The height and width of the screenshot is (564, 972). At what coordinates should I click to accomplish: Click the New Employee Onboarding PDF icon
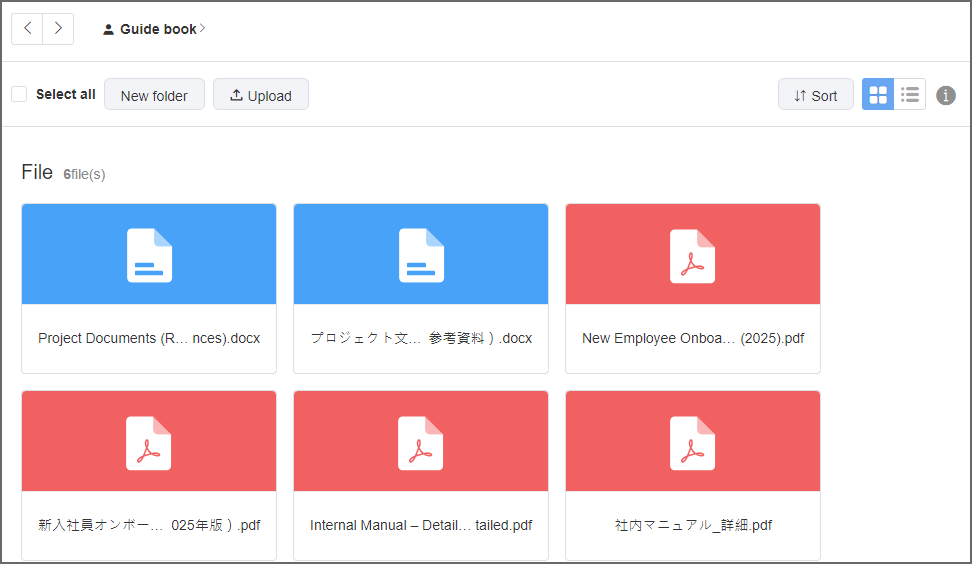click(x=693, y=255)
